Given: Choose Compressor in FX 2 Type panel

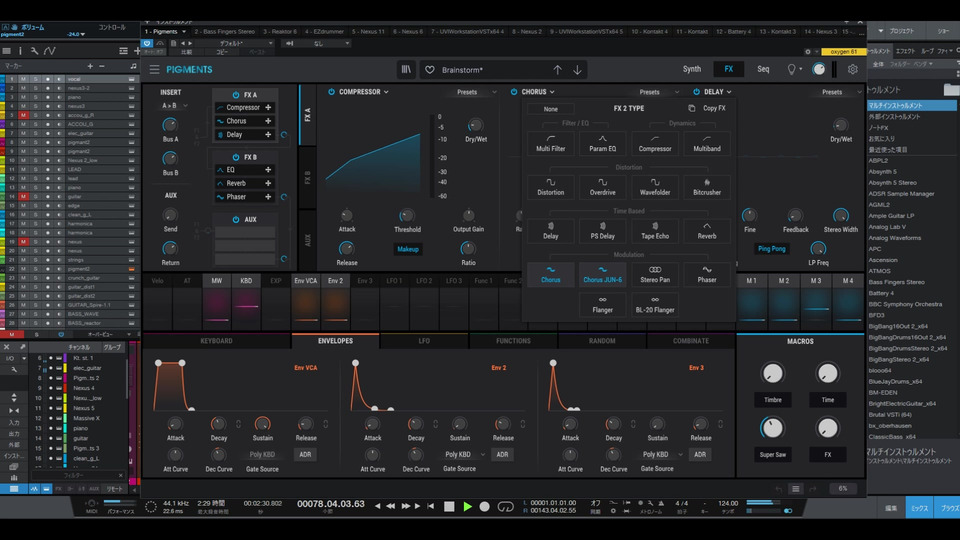Looking at the screenshot, I should [x=654, y=143].
